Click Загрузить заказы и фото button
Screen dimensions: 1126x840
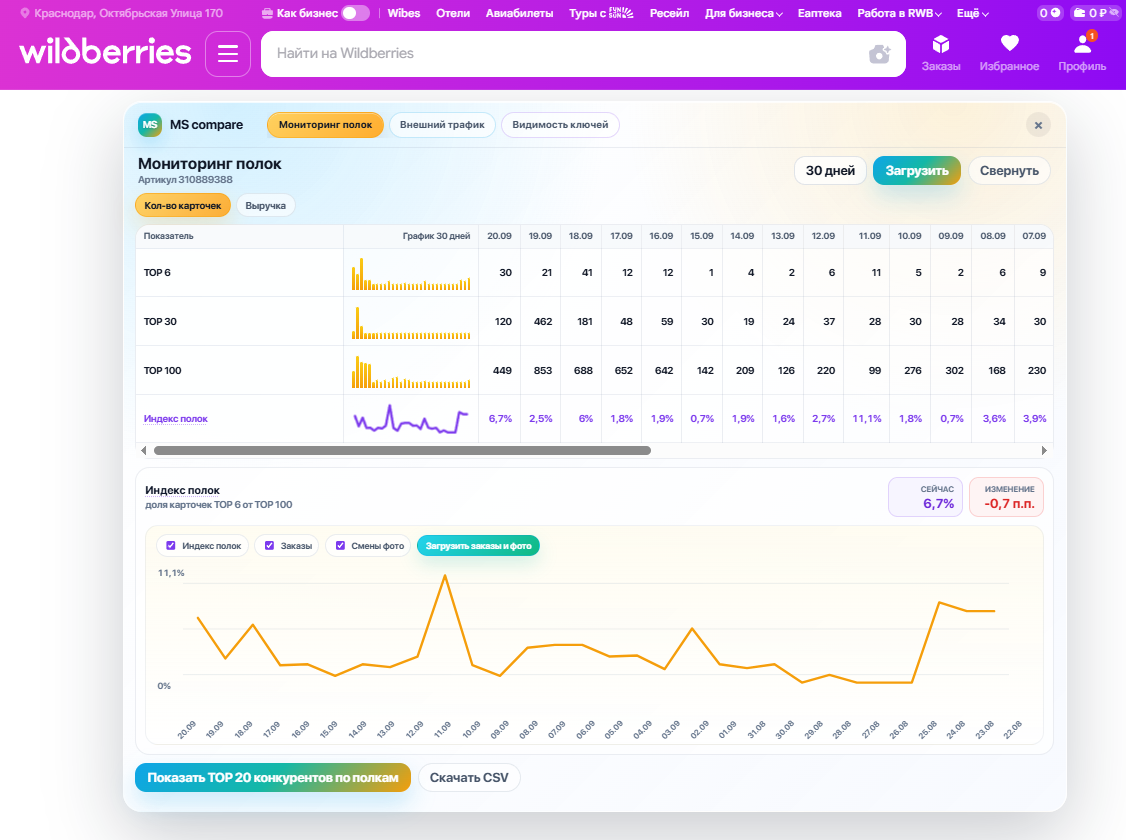[478, 546]
